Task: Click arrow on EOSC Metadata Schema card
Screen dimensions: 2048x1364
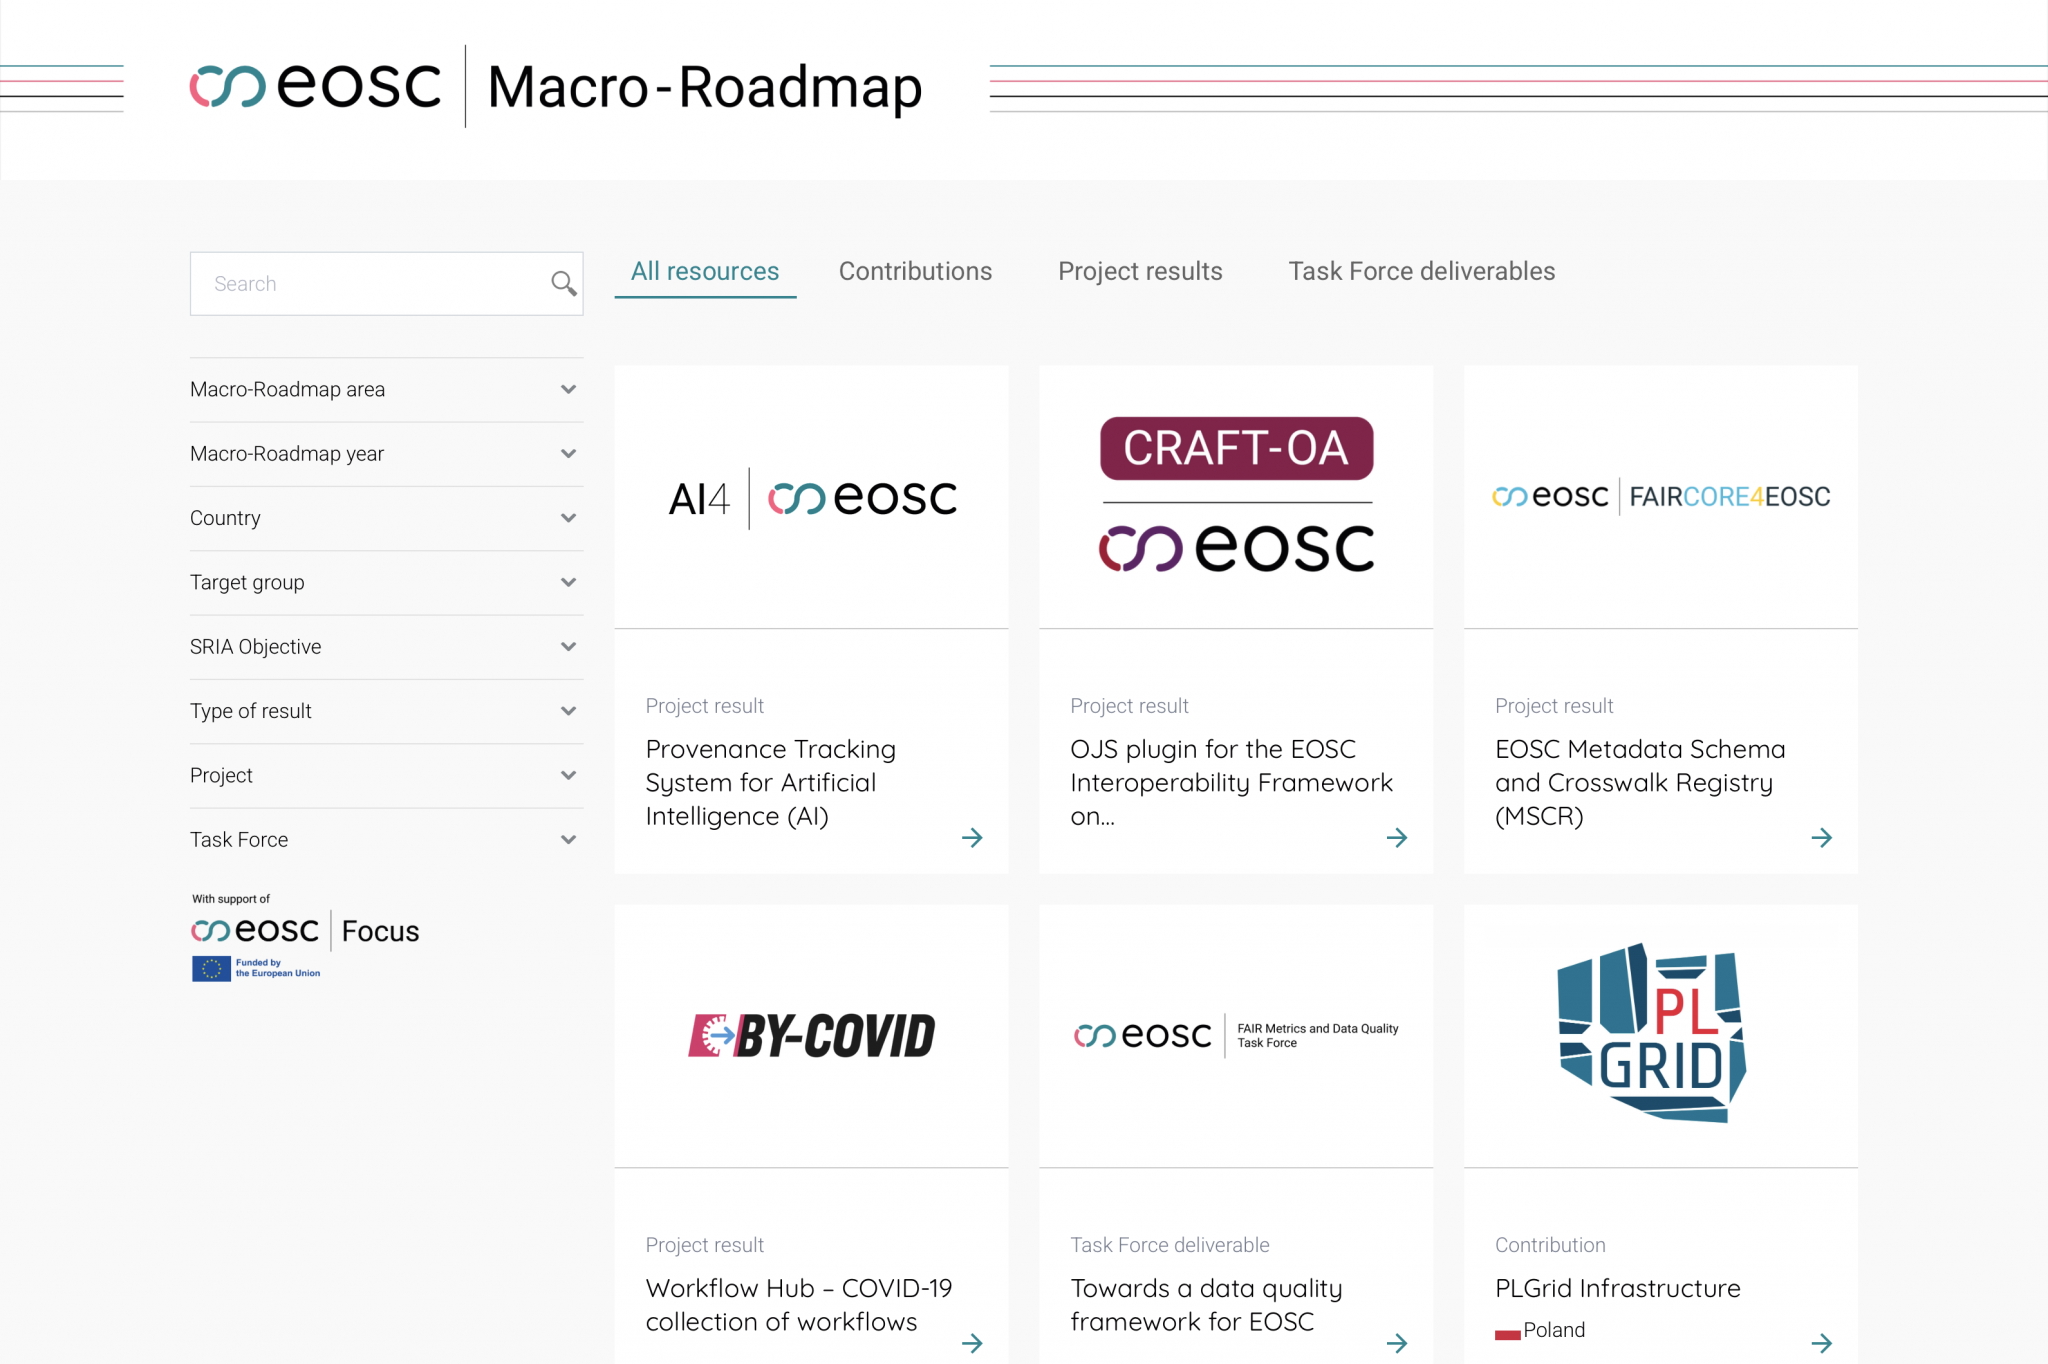Action: pos(1821,837)
